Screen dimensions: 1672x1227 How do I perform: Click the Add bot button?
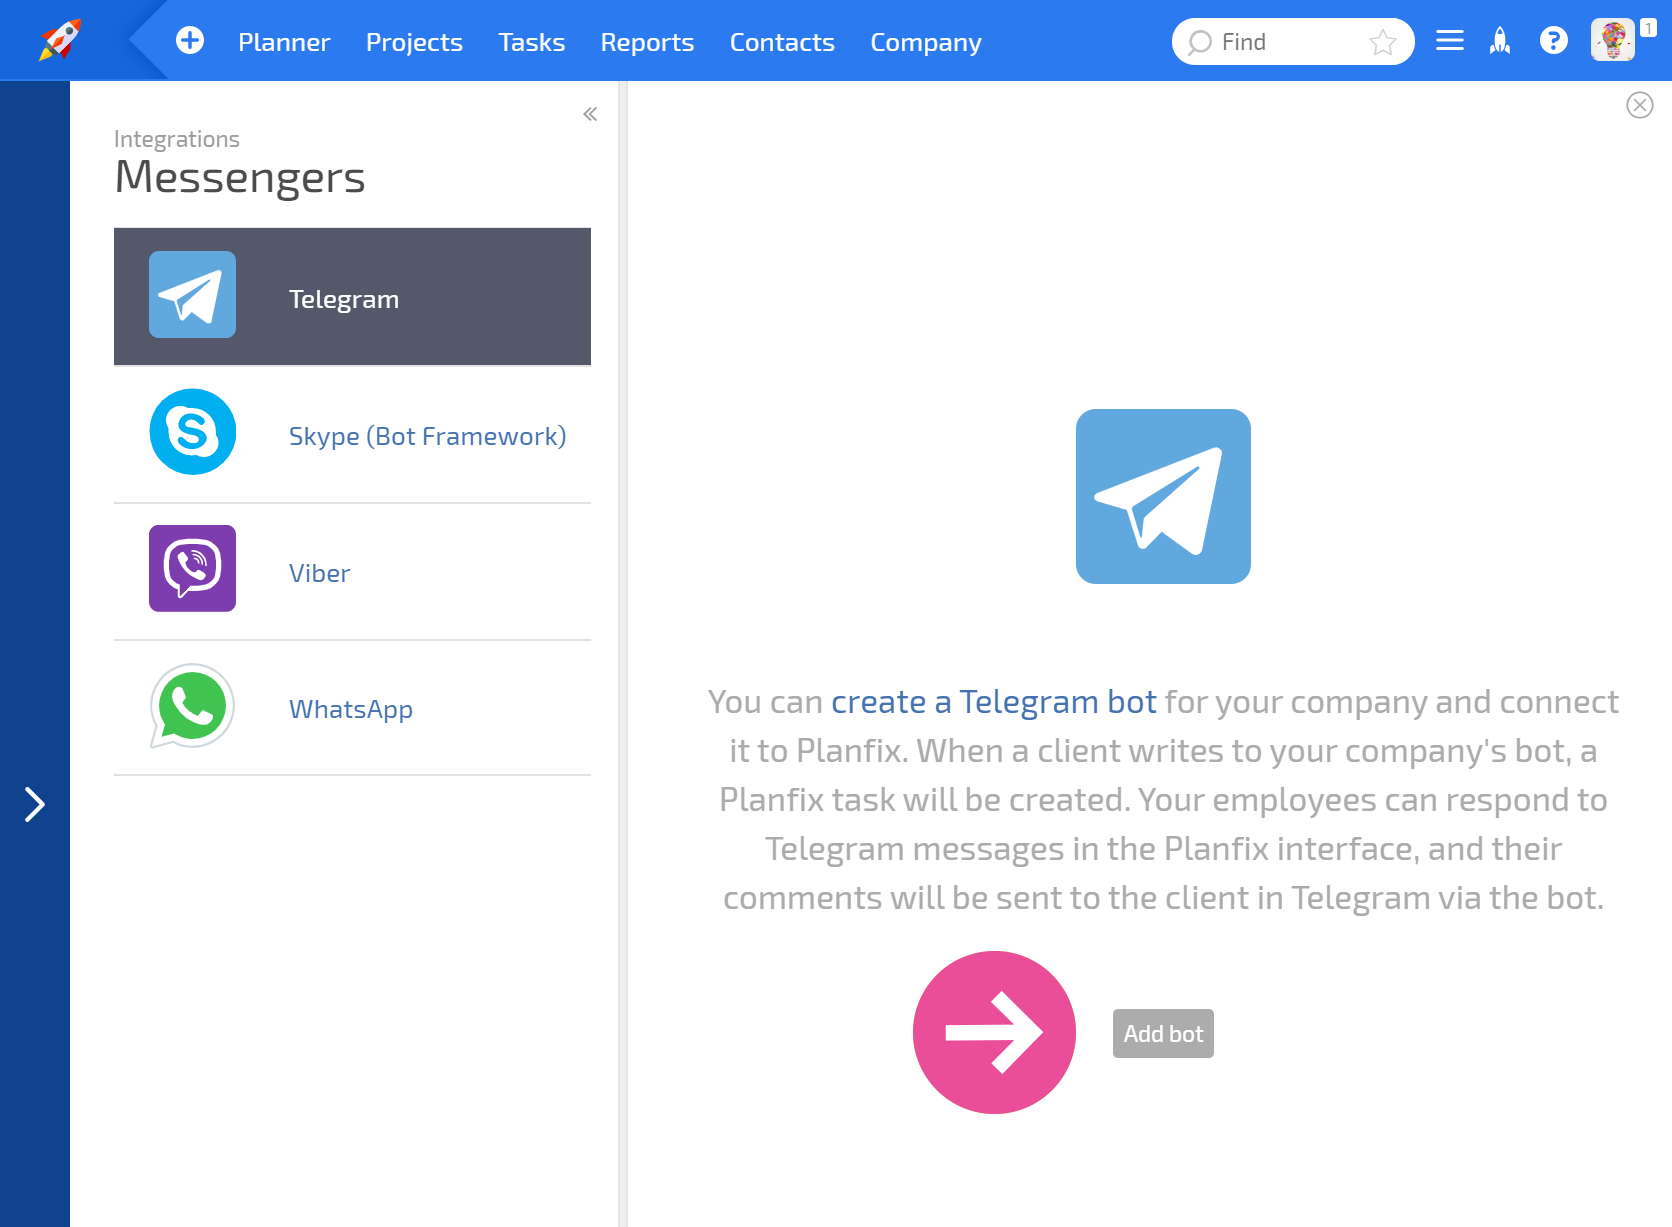pos(1163,1033)
